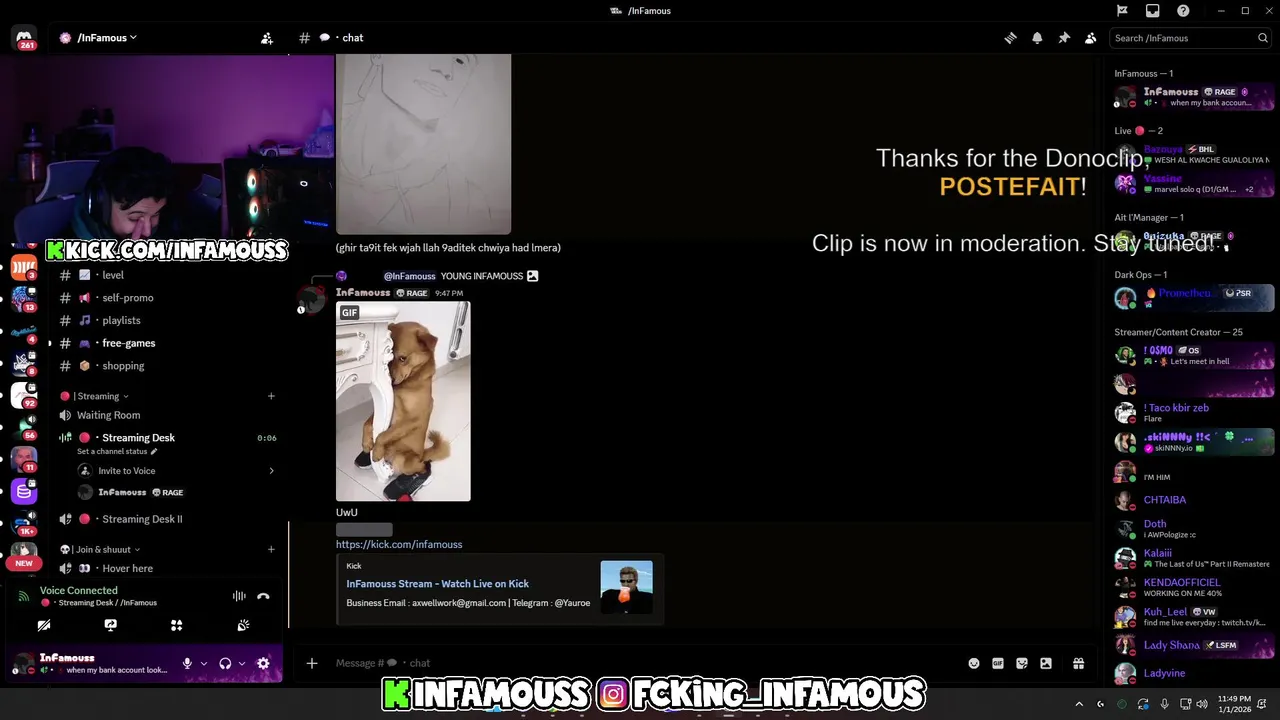Open the emoji picker in message bar
The width and height of the screenshot is (1280, 720).
(x=974, y=663)
